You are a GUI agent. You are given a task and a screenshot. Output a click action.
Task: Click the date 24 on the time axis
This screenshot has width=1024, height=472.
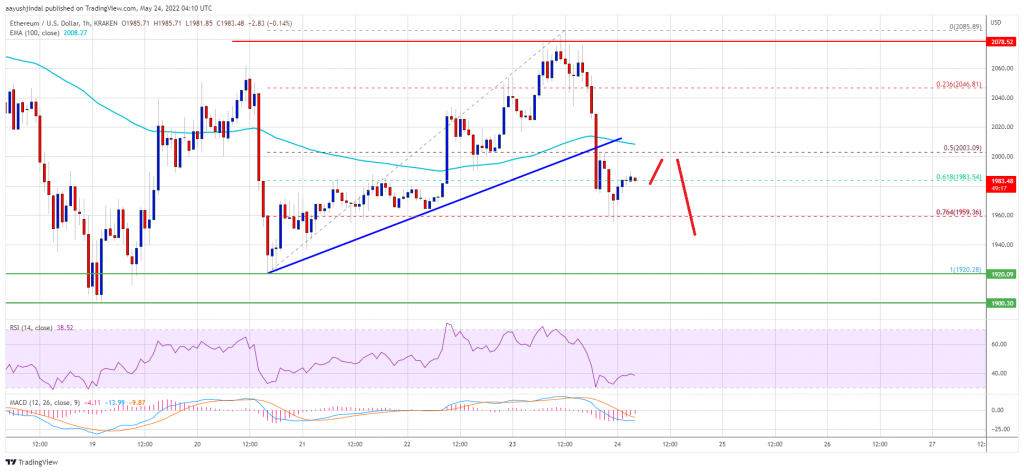[x=616, y=444]
